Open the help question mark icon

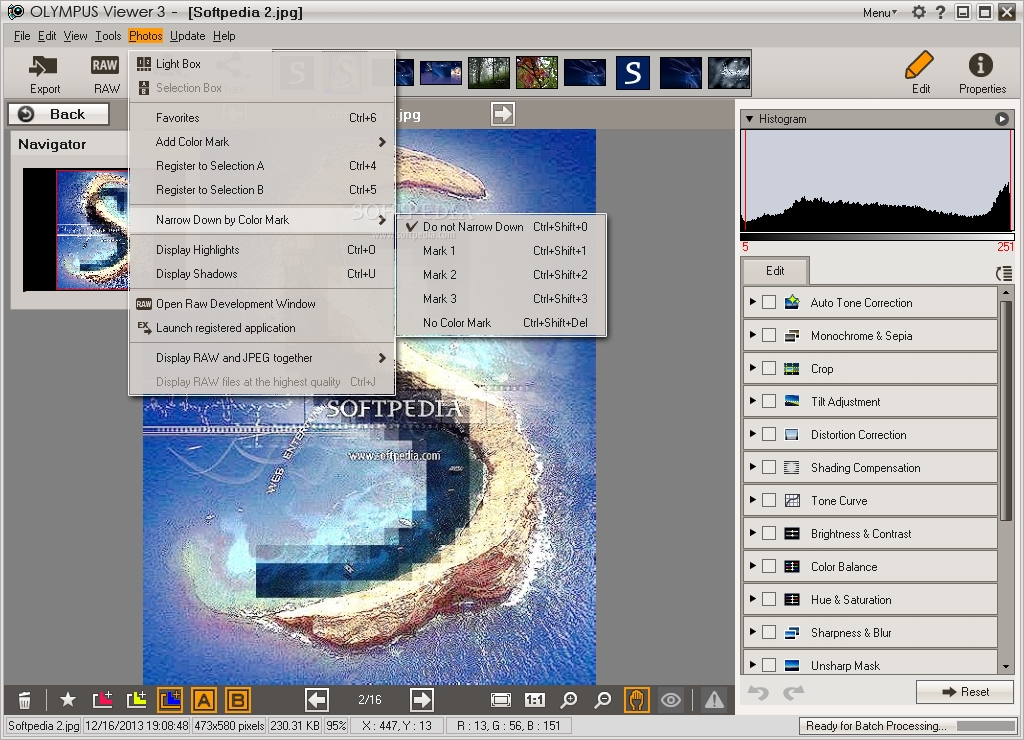tap(940, 12)
